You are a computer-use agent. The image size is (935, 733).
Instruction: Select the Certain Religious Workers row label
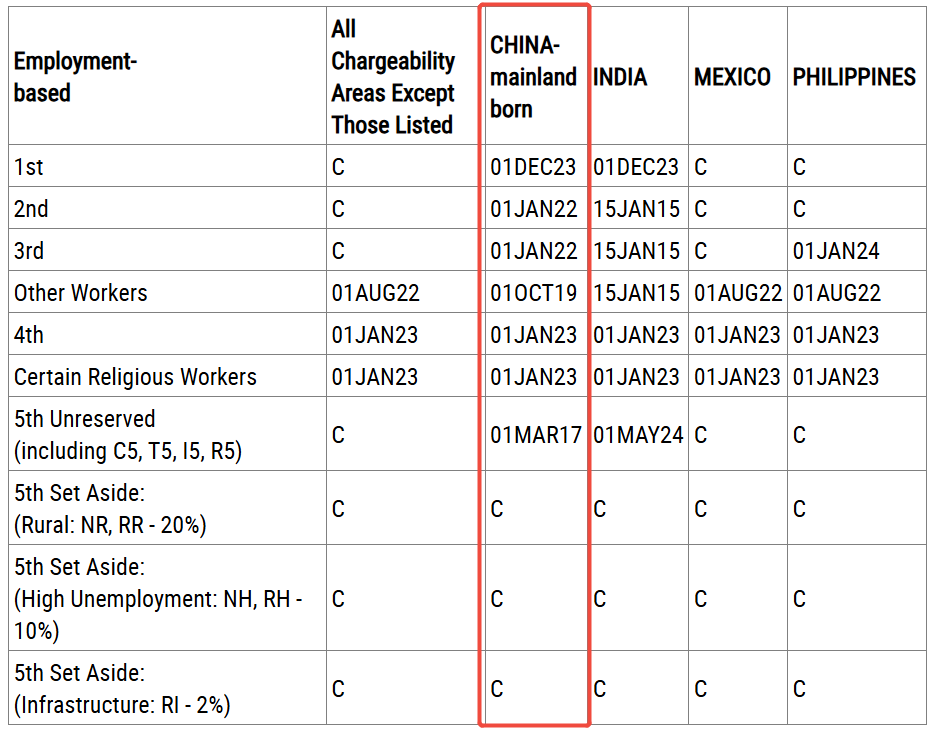click(x=135, y=377)
